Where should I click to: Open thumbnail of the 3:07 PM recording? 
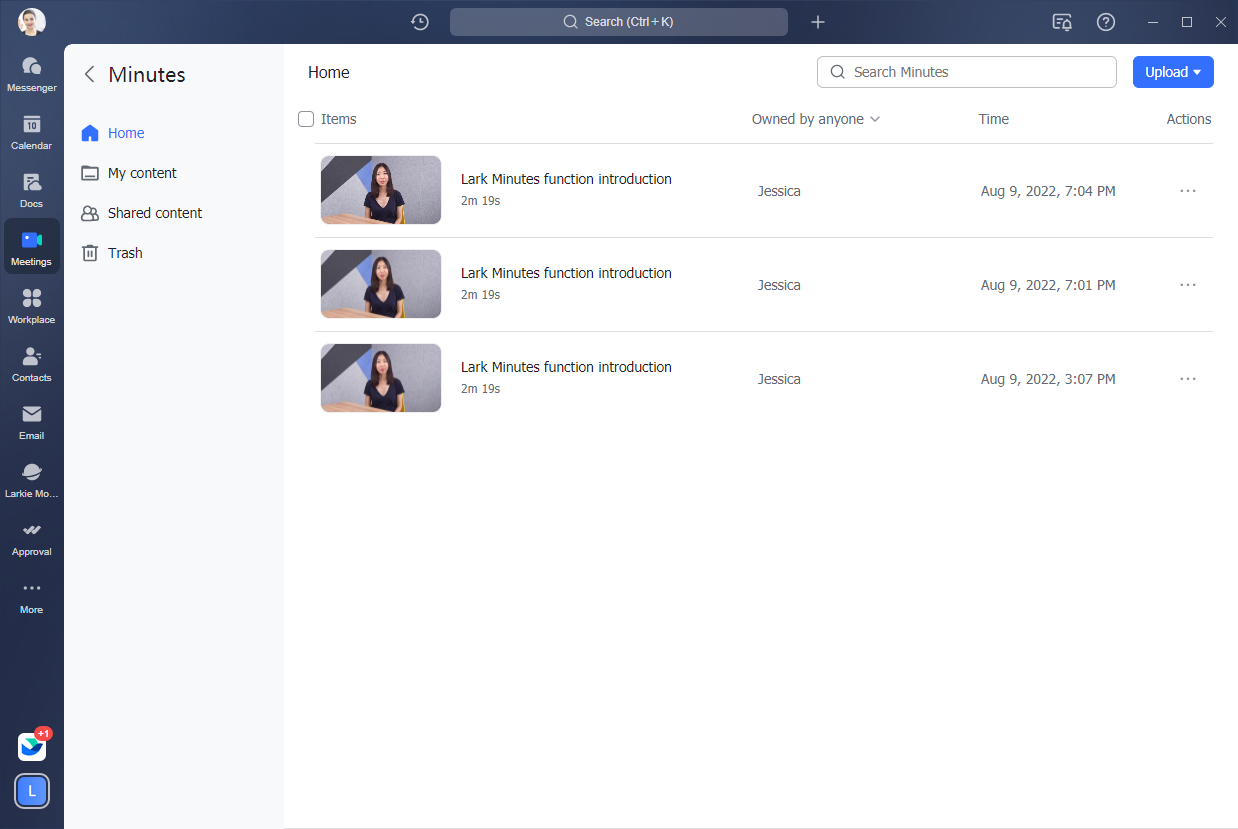(x=381, y=378)
